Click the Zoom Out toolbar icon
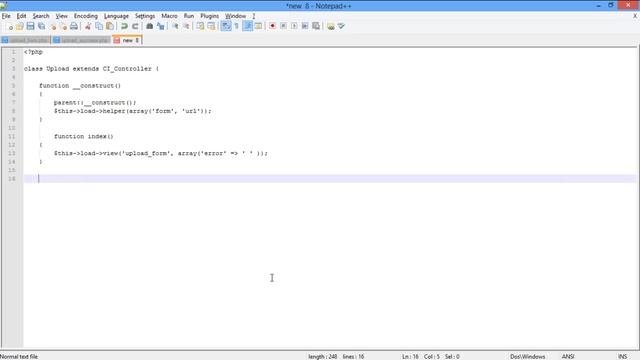The height and width of the screenshot is (360, 640). 186,26
